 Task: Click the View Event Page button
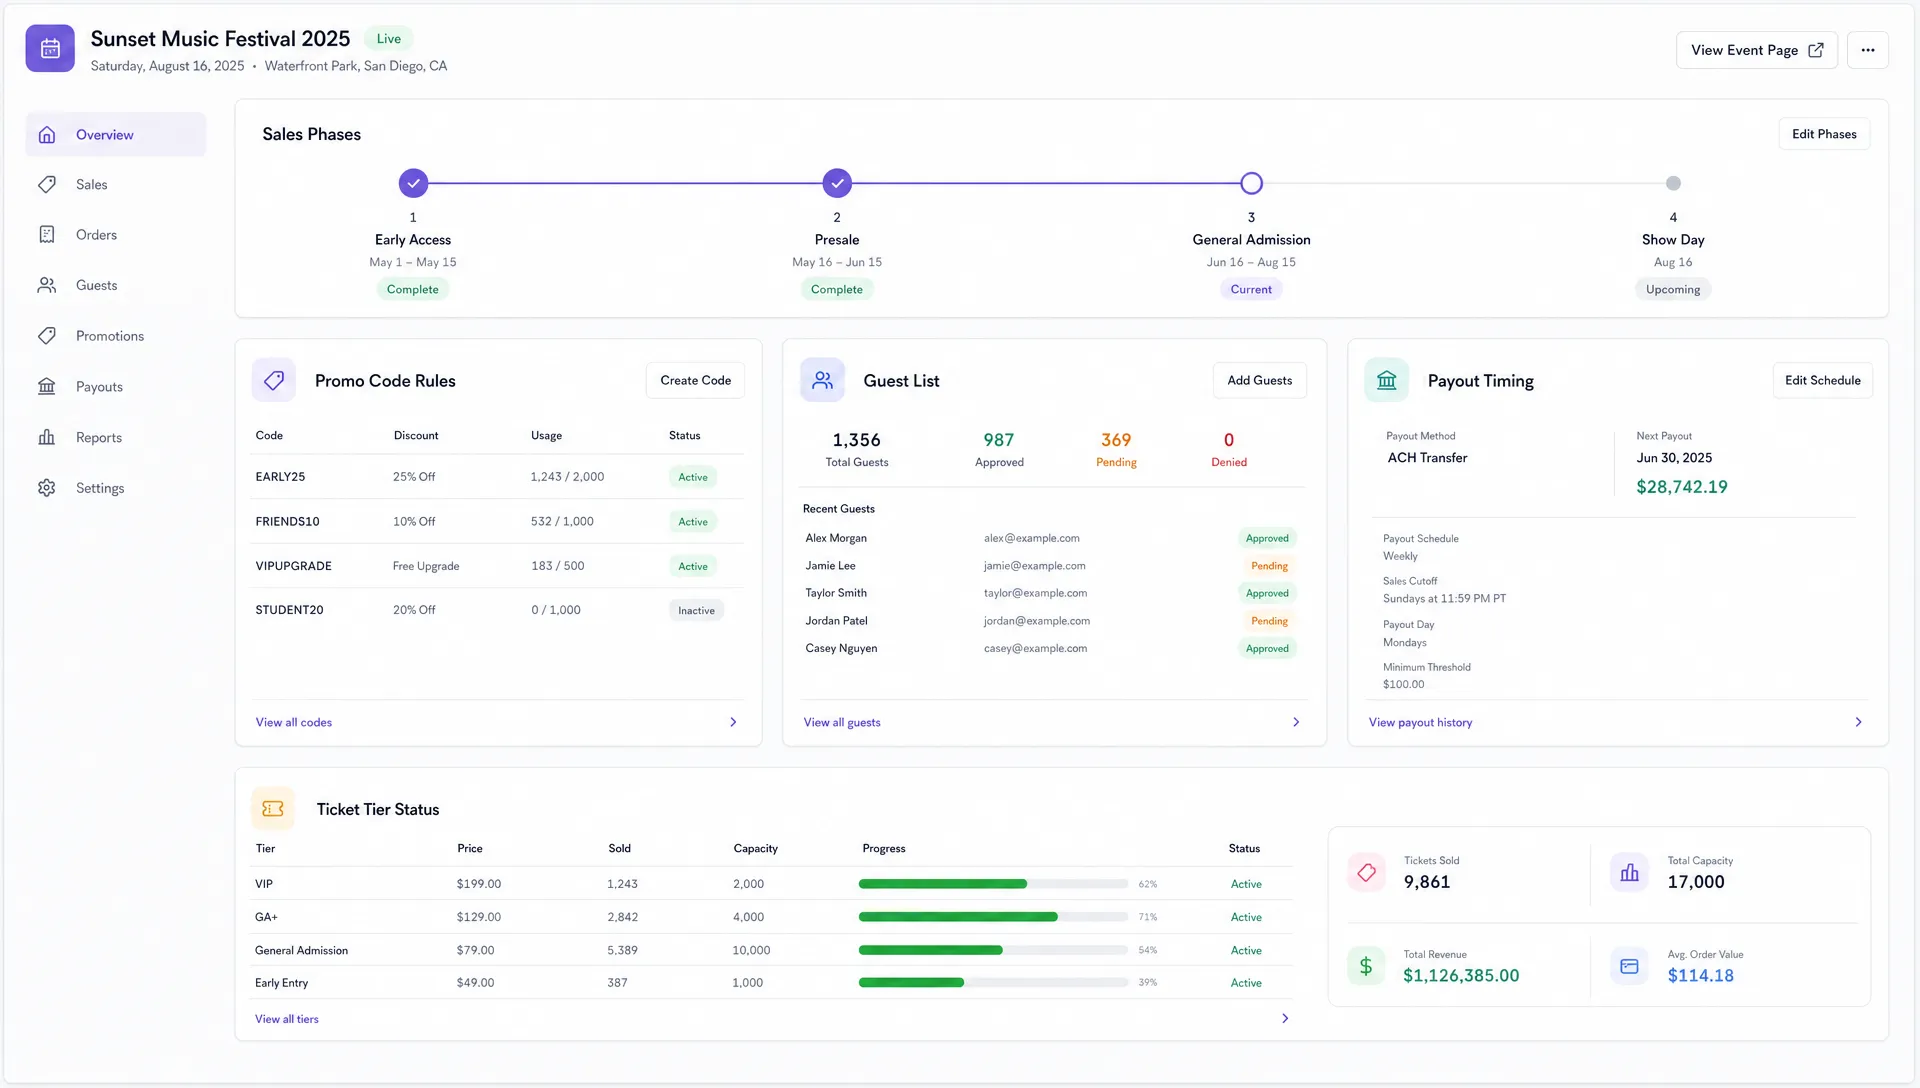tap(1756, 50)
